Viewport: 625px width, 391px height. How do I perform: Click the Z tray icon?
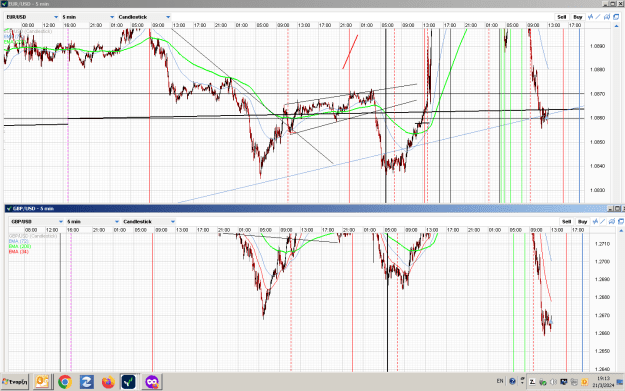[x=532, y=382]
